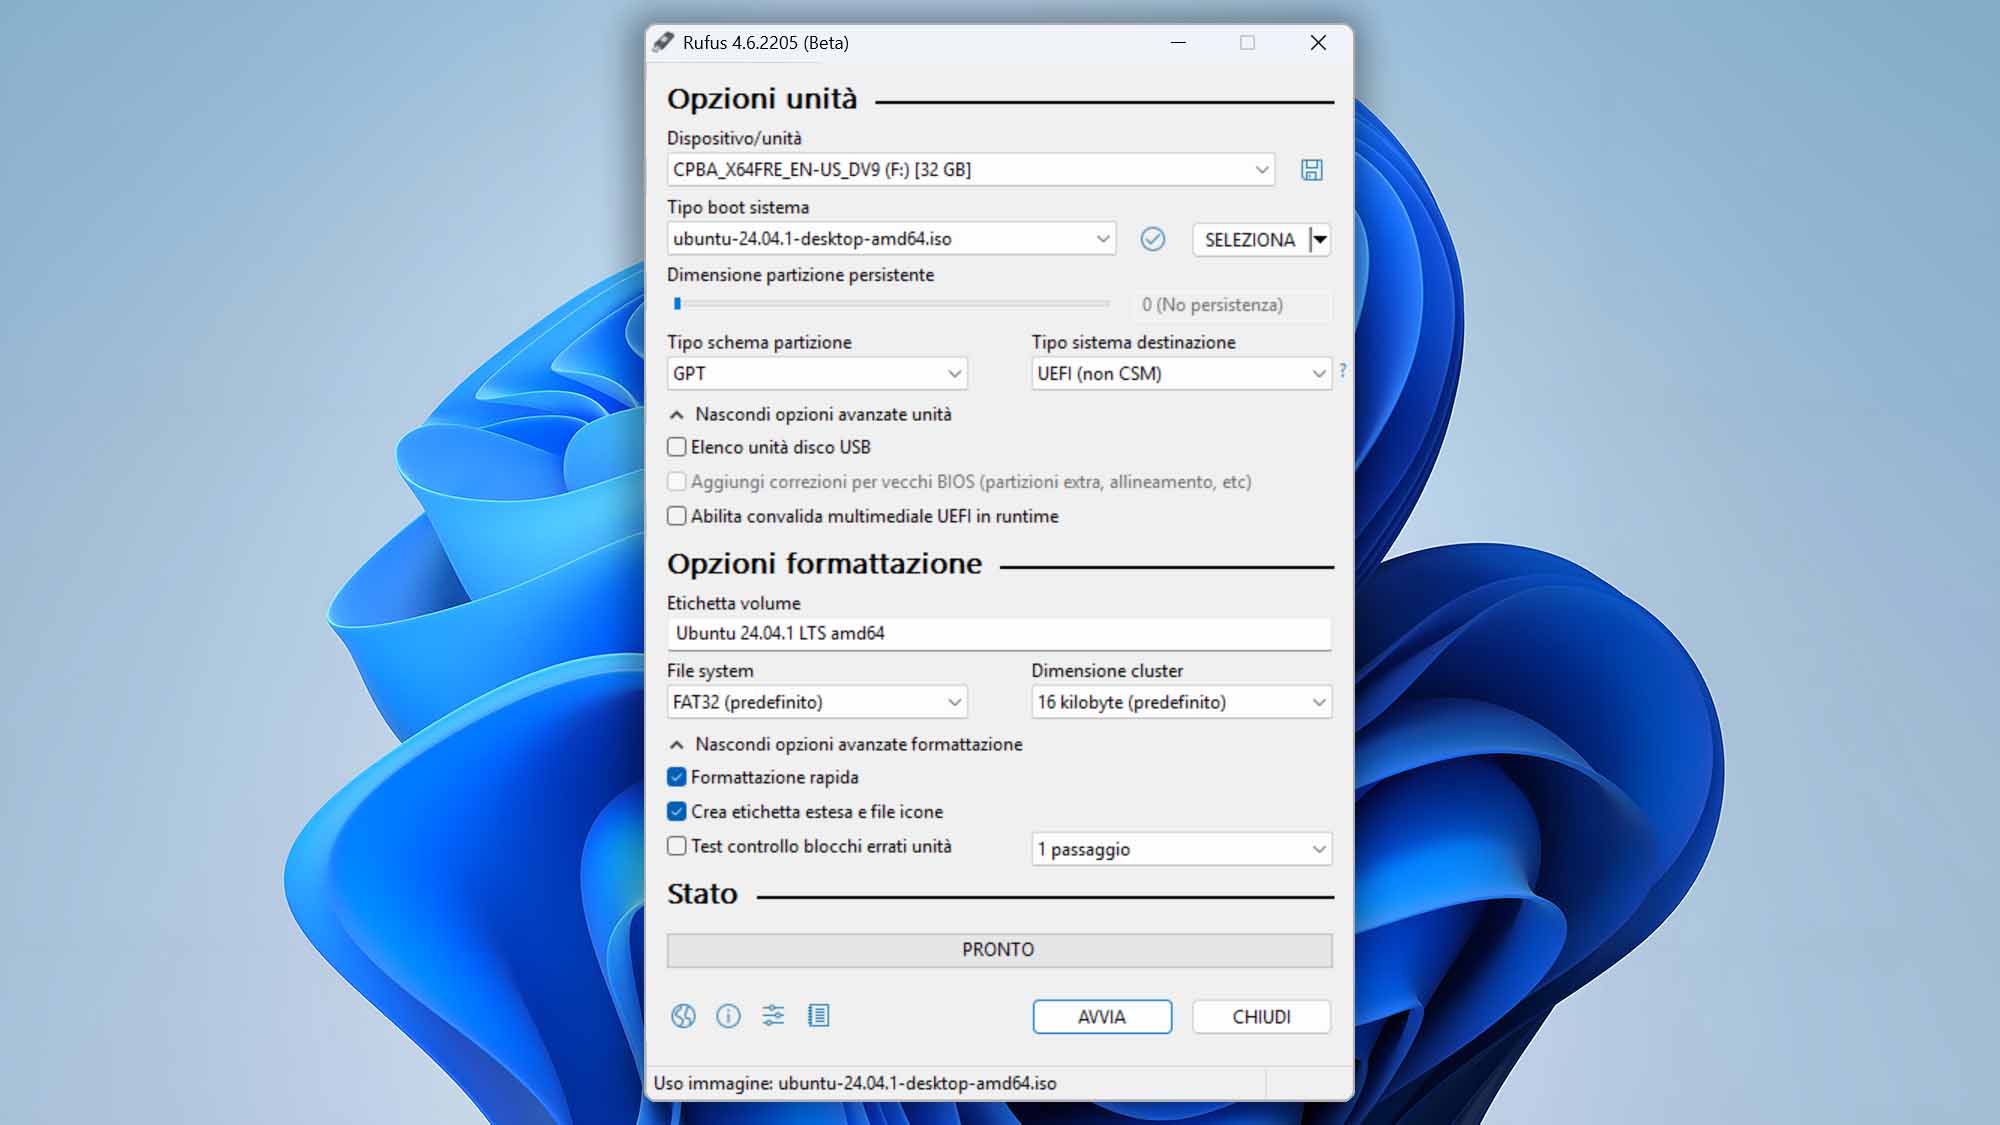Uncheck Formattazione rapida

click(677, 777)
